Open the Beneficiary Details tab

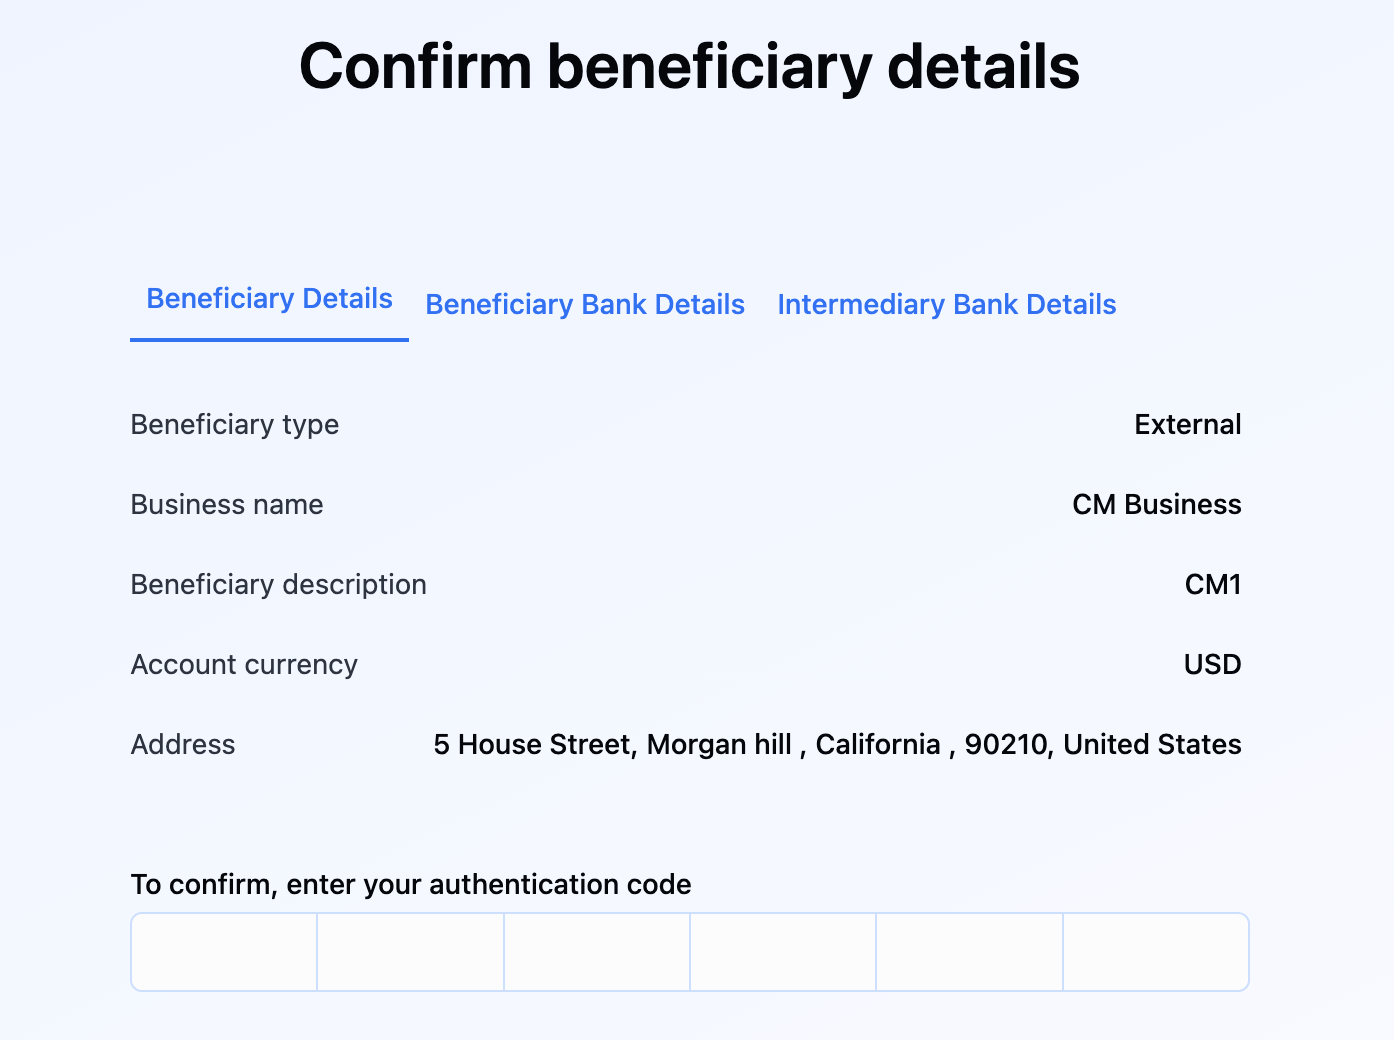click(x=269, y=299)
